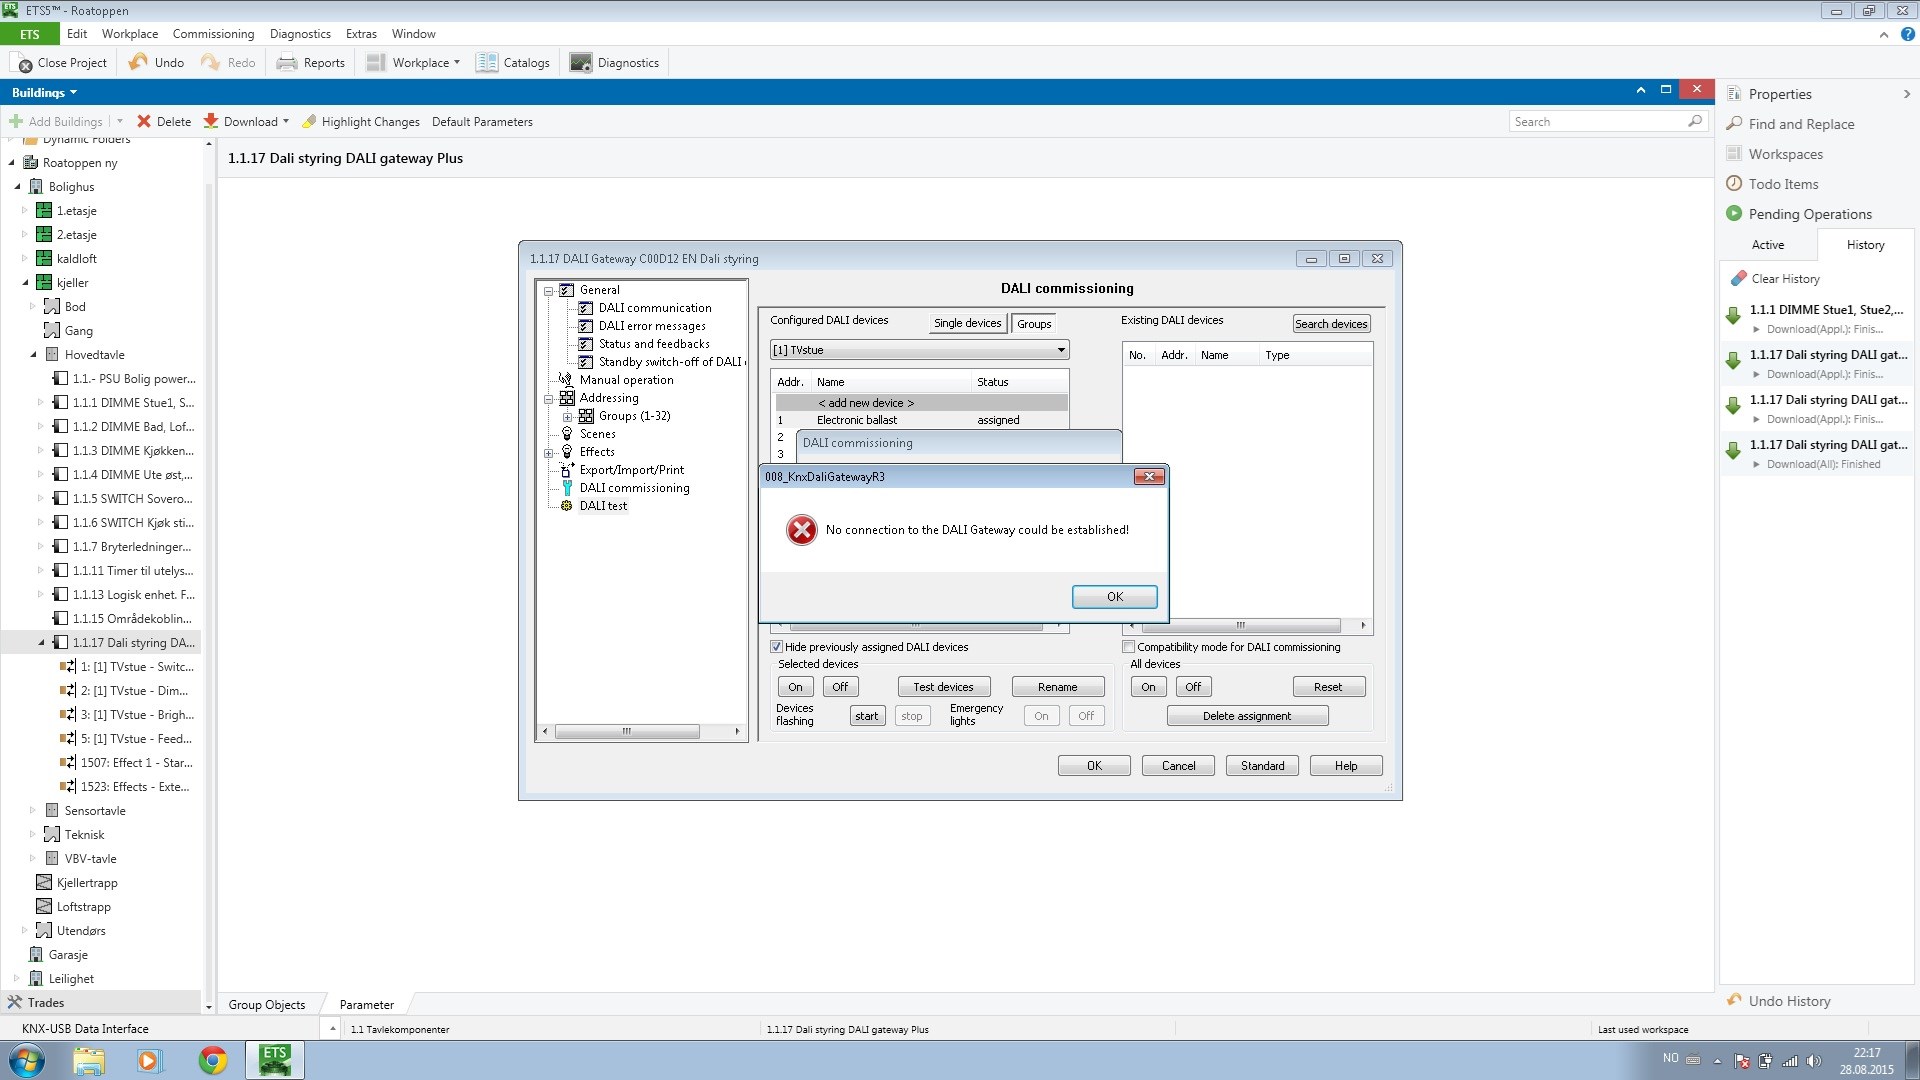Viewport: 1920px width, 1080px height.
Task: Click the Search devices button
Action: (1330, 324)
